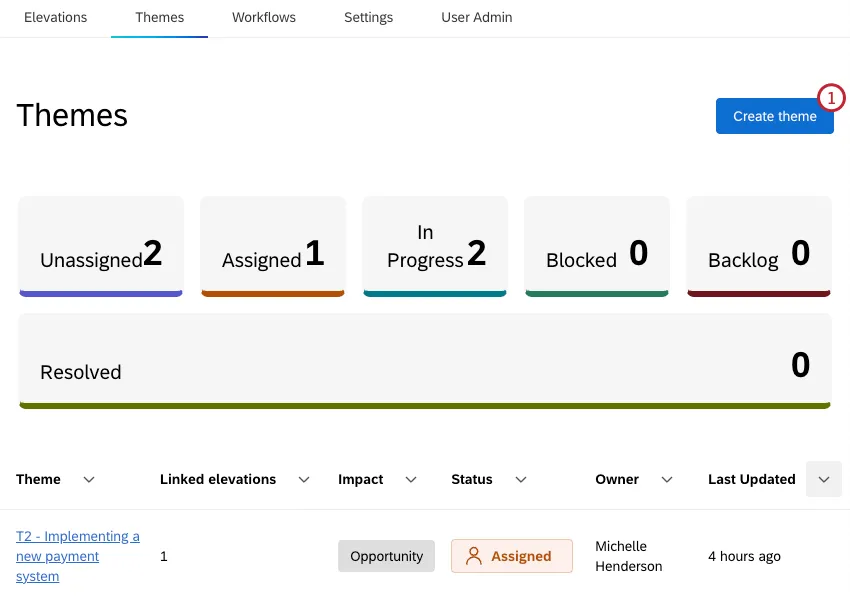Click the Opportunity impact tag
850x596 pixels.
(x=386, y=556)
